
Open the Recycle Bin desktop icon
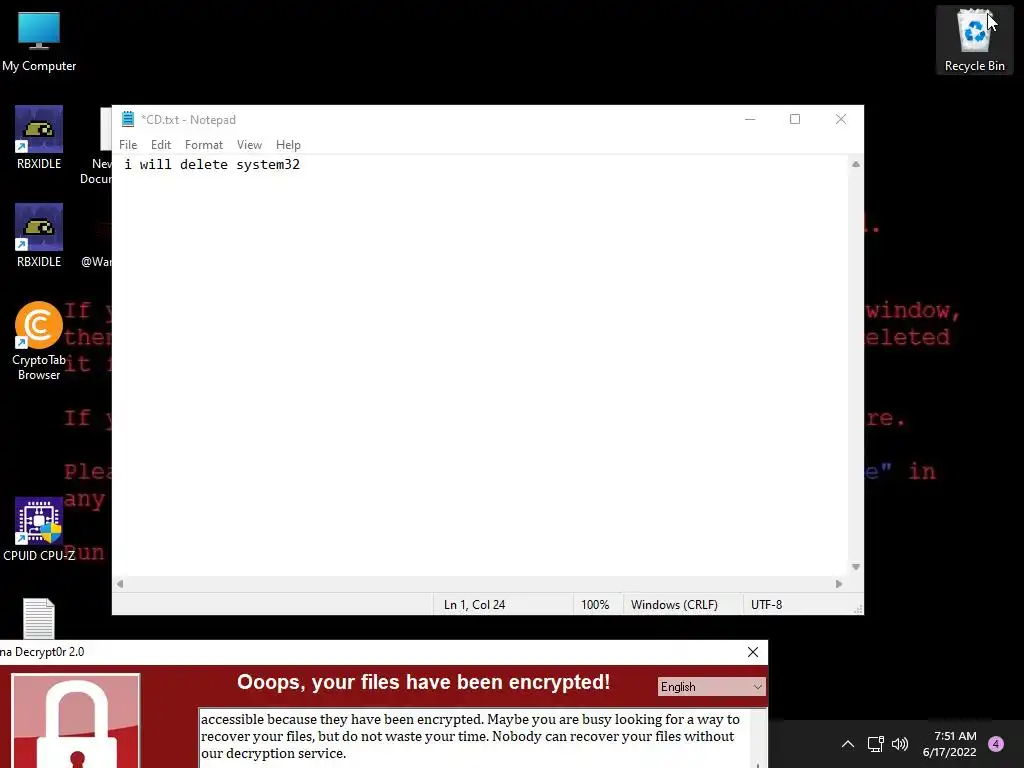click(974, 40)
